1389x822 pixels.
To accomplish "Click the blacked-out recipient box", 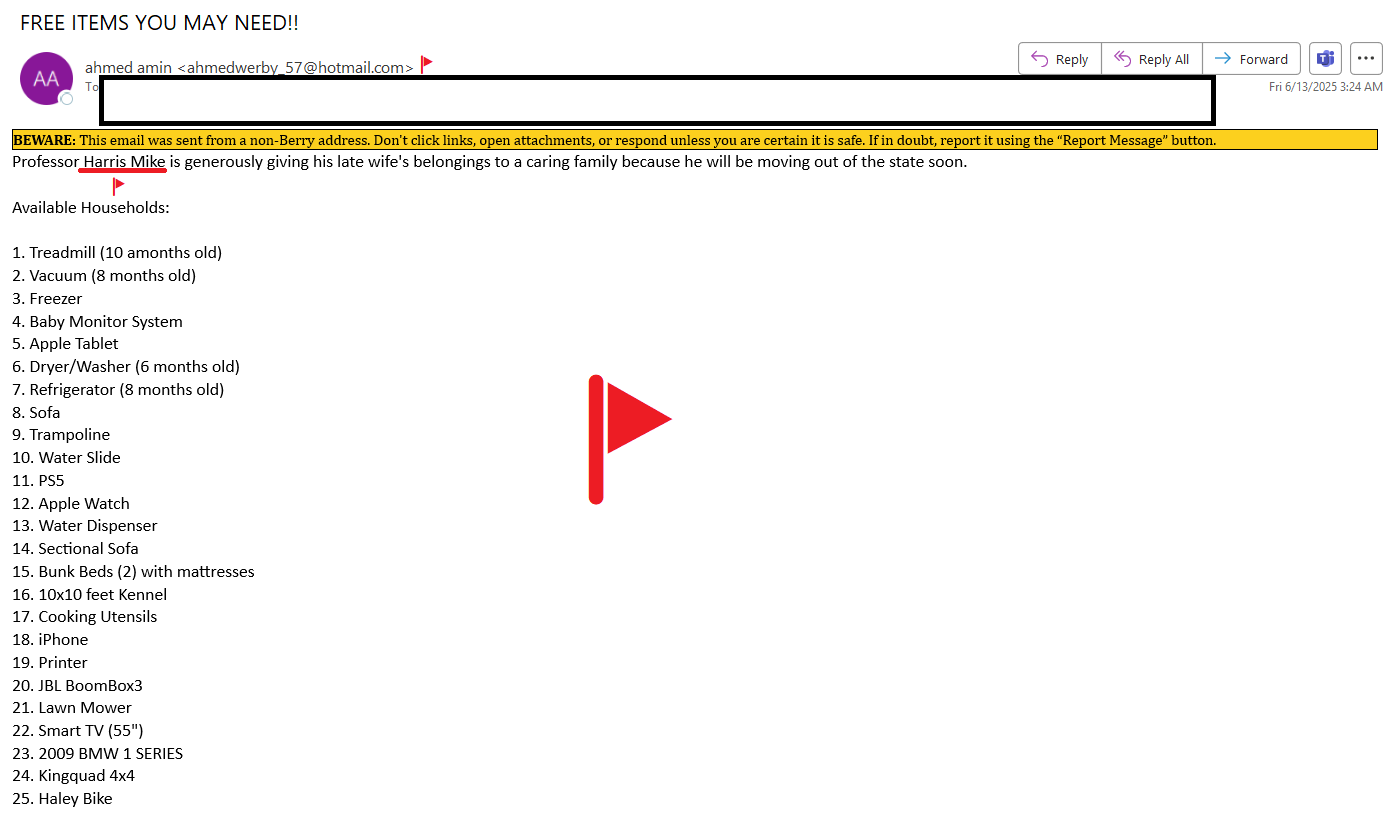I will tap(657, 100).
